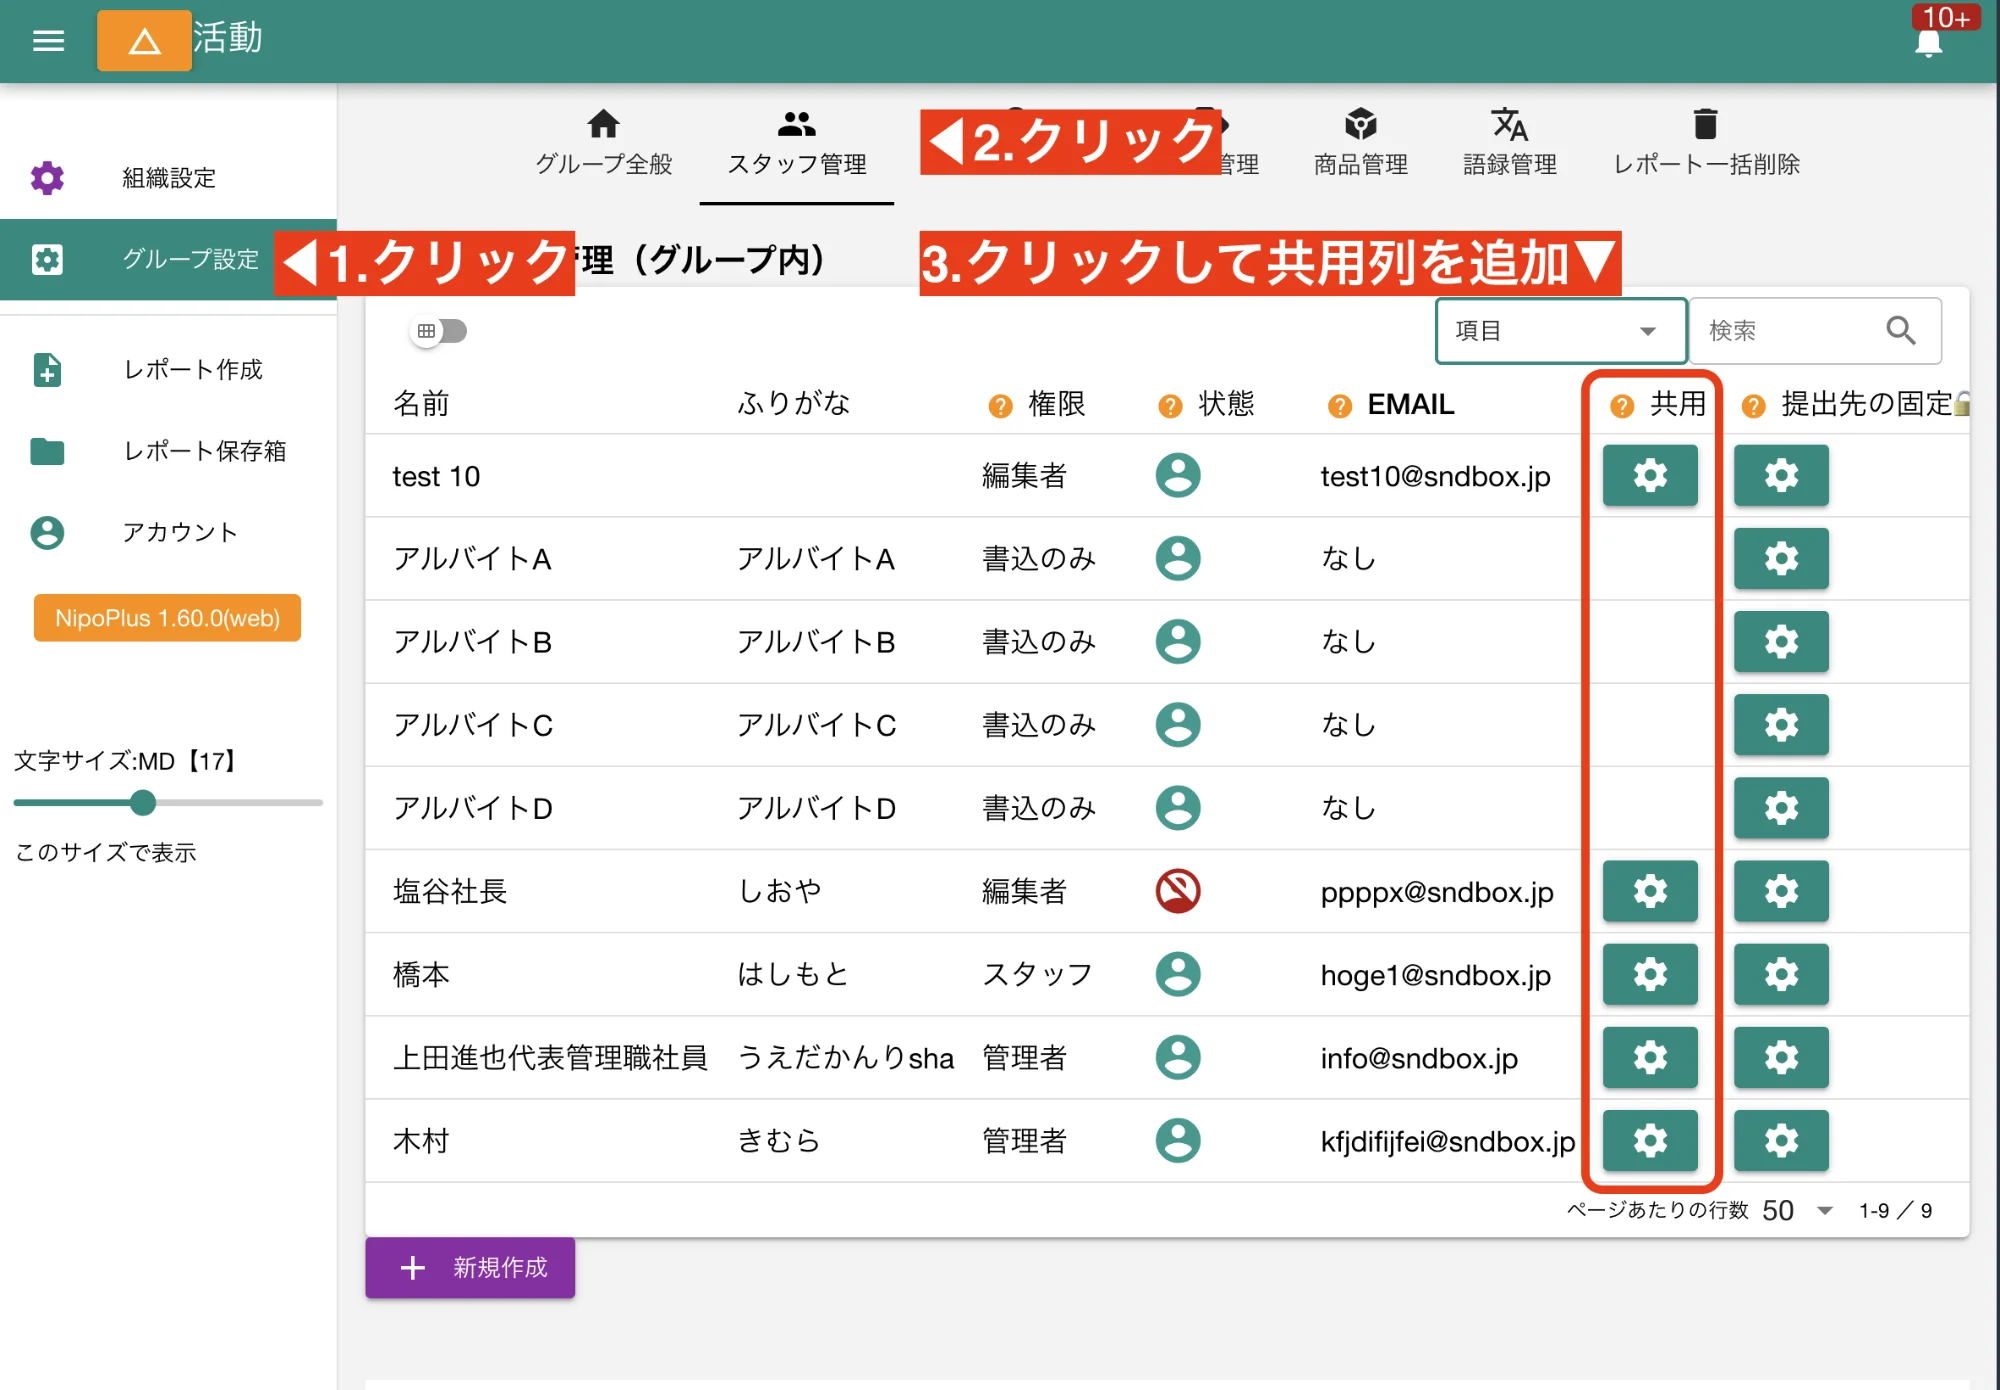The image size is (2000, 1390).
Task: Toggle the table display switch
Action: click(x=439, y=331)
